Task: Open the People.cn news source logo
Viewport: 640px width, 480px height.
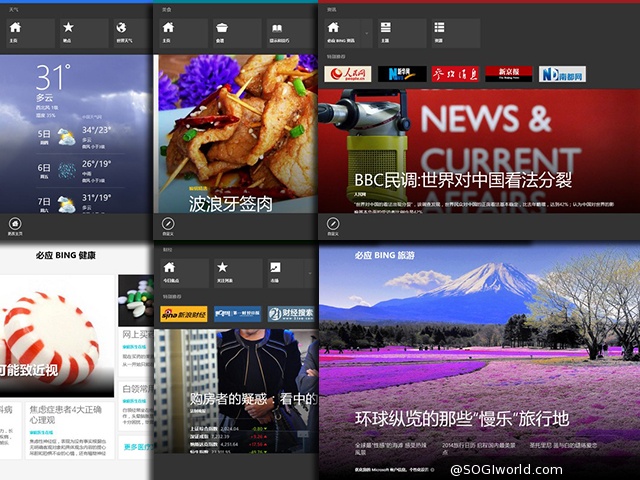Action: tap(348, 74)
